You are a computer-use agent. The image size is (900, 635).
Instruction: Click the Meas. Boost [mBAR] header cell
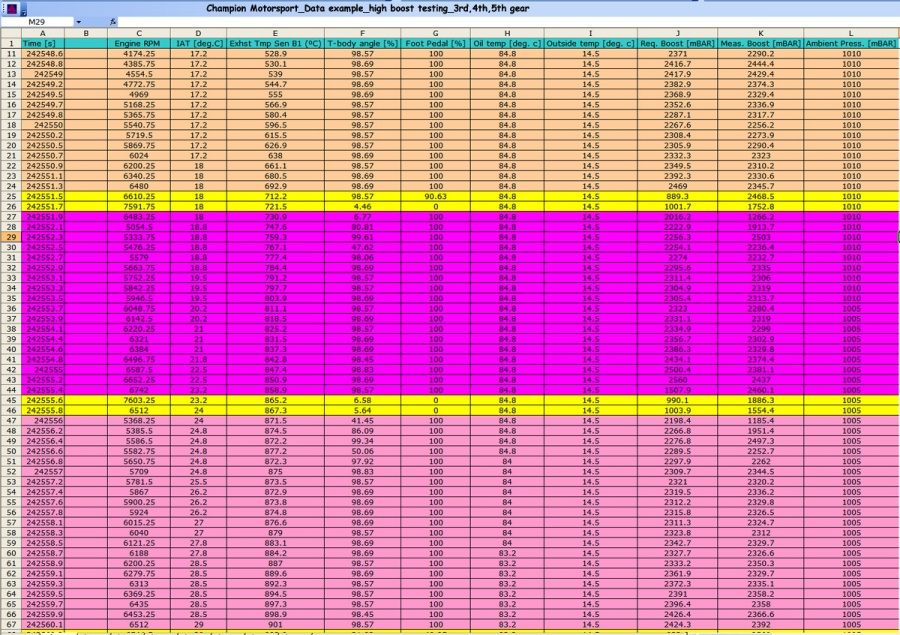point(760,44)
